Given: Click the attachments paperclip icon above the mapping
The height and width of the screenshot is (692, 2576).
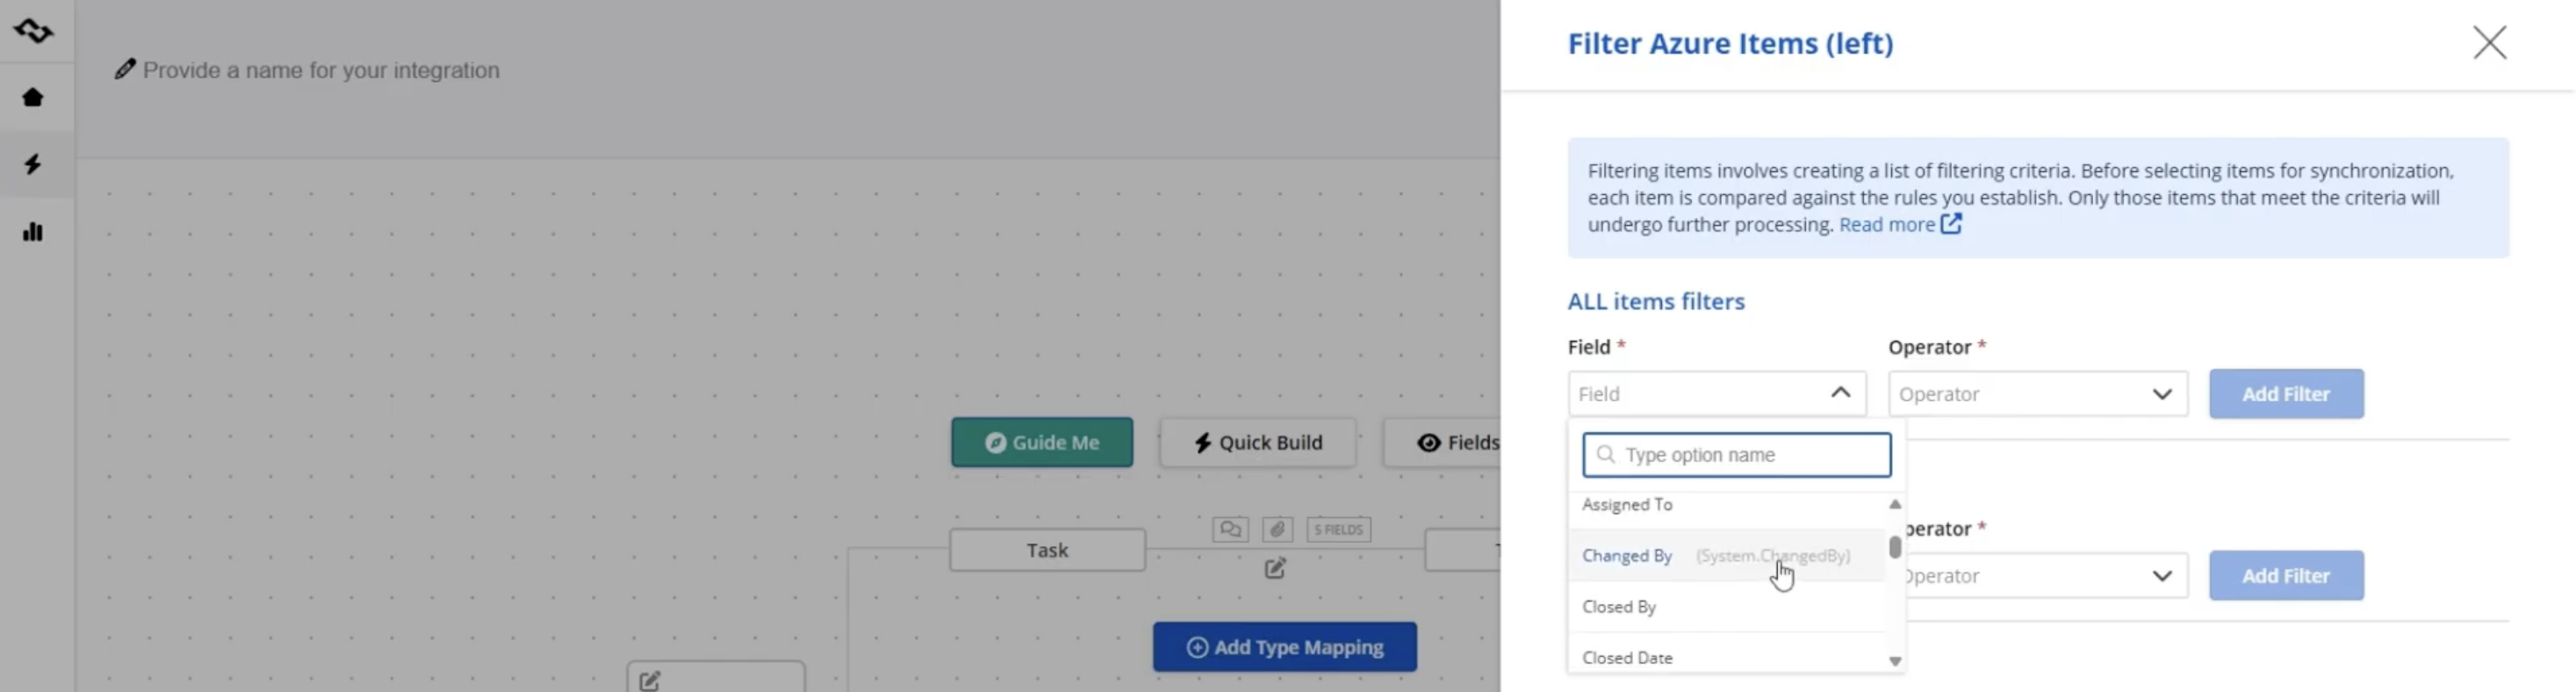Looking at the screenshot, I should (x=1277, y=529).
